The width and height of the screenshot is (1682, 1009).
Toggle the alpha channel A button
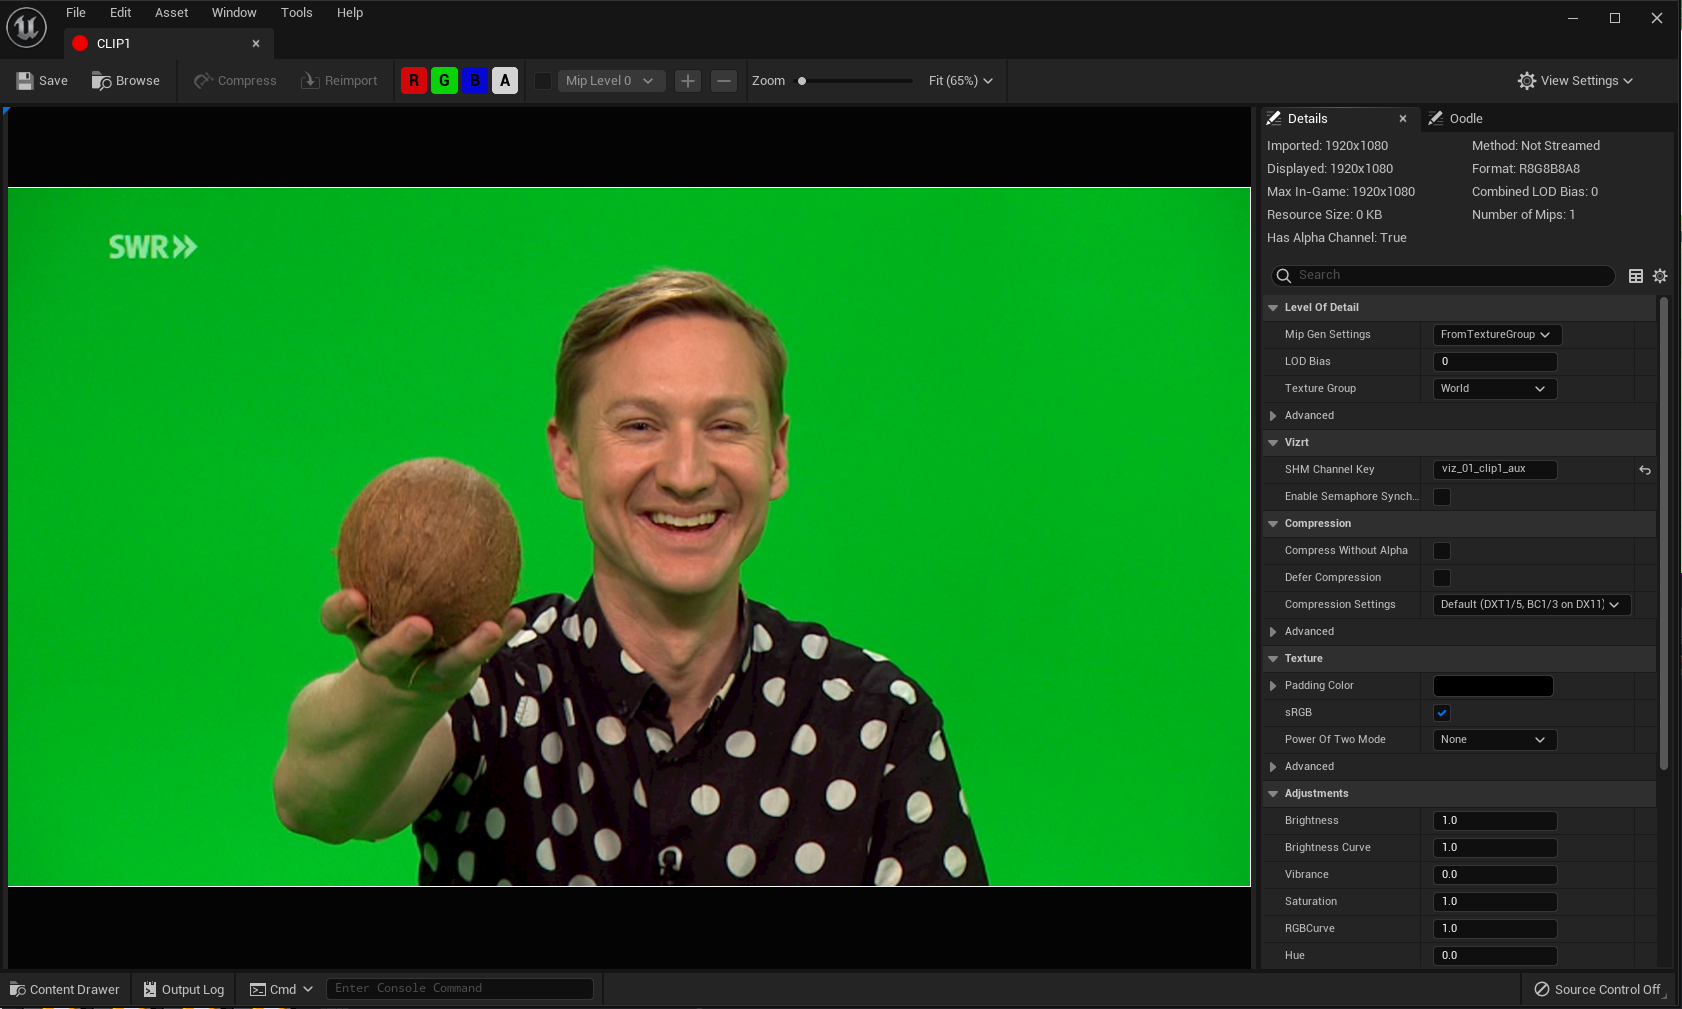pyautogui.click(x=505, y=81)
